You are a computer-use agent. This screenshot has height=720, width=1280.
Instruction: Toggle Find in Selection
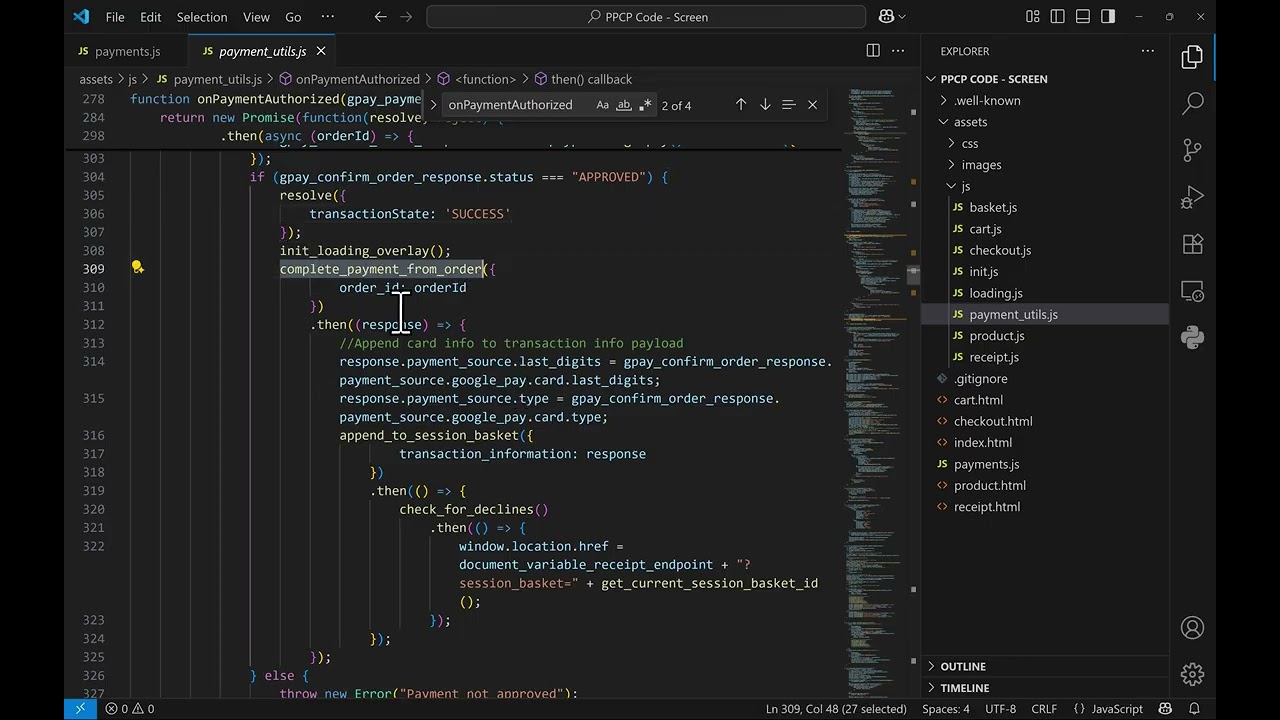point(788,105)
